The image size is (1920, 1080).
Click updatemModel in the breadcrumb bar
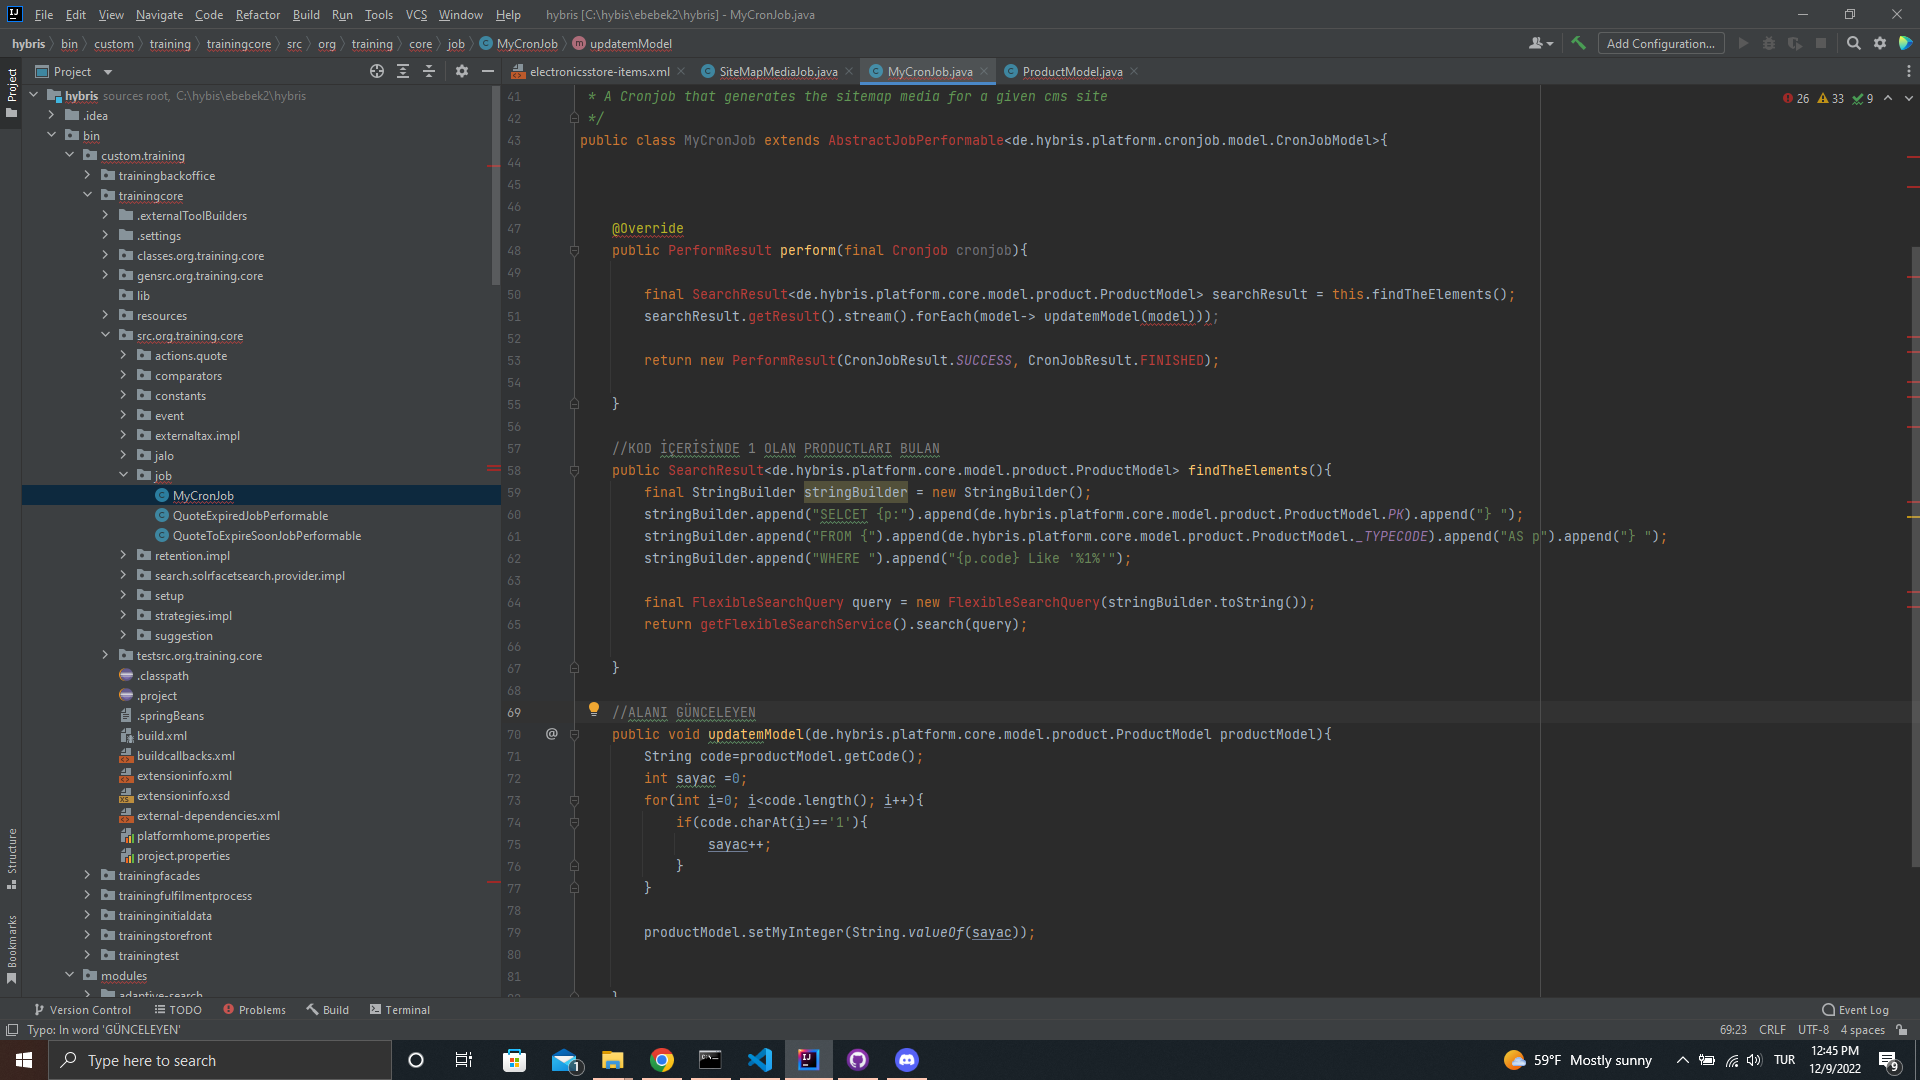coord(630,43)
